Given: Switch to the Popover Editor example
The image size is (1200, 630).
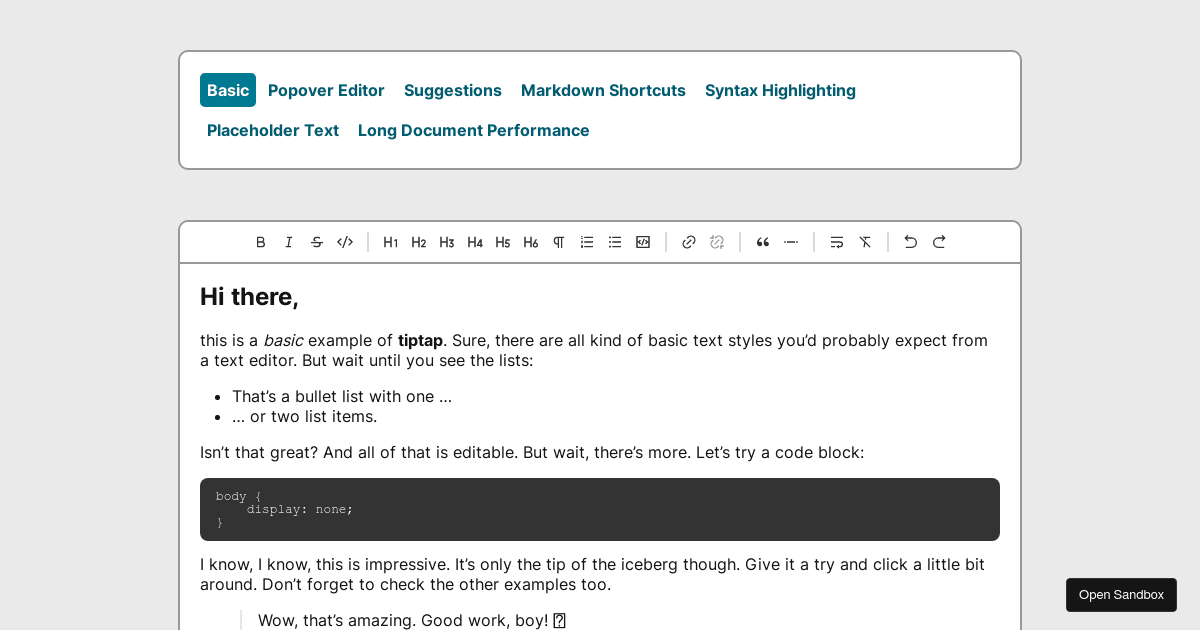Looking at the screenshot, I should coord(326,90).
